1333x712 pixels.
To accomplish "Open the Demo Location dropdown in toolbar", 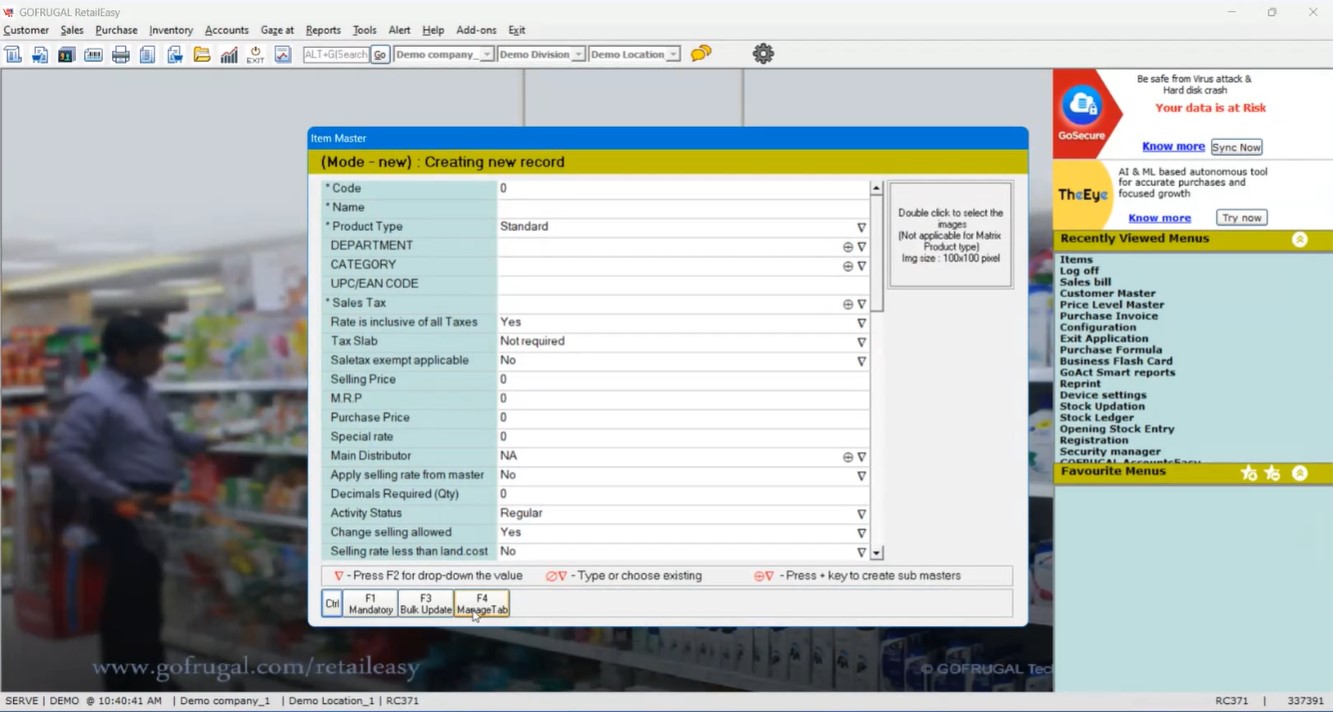I will coord(673,55).
